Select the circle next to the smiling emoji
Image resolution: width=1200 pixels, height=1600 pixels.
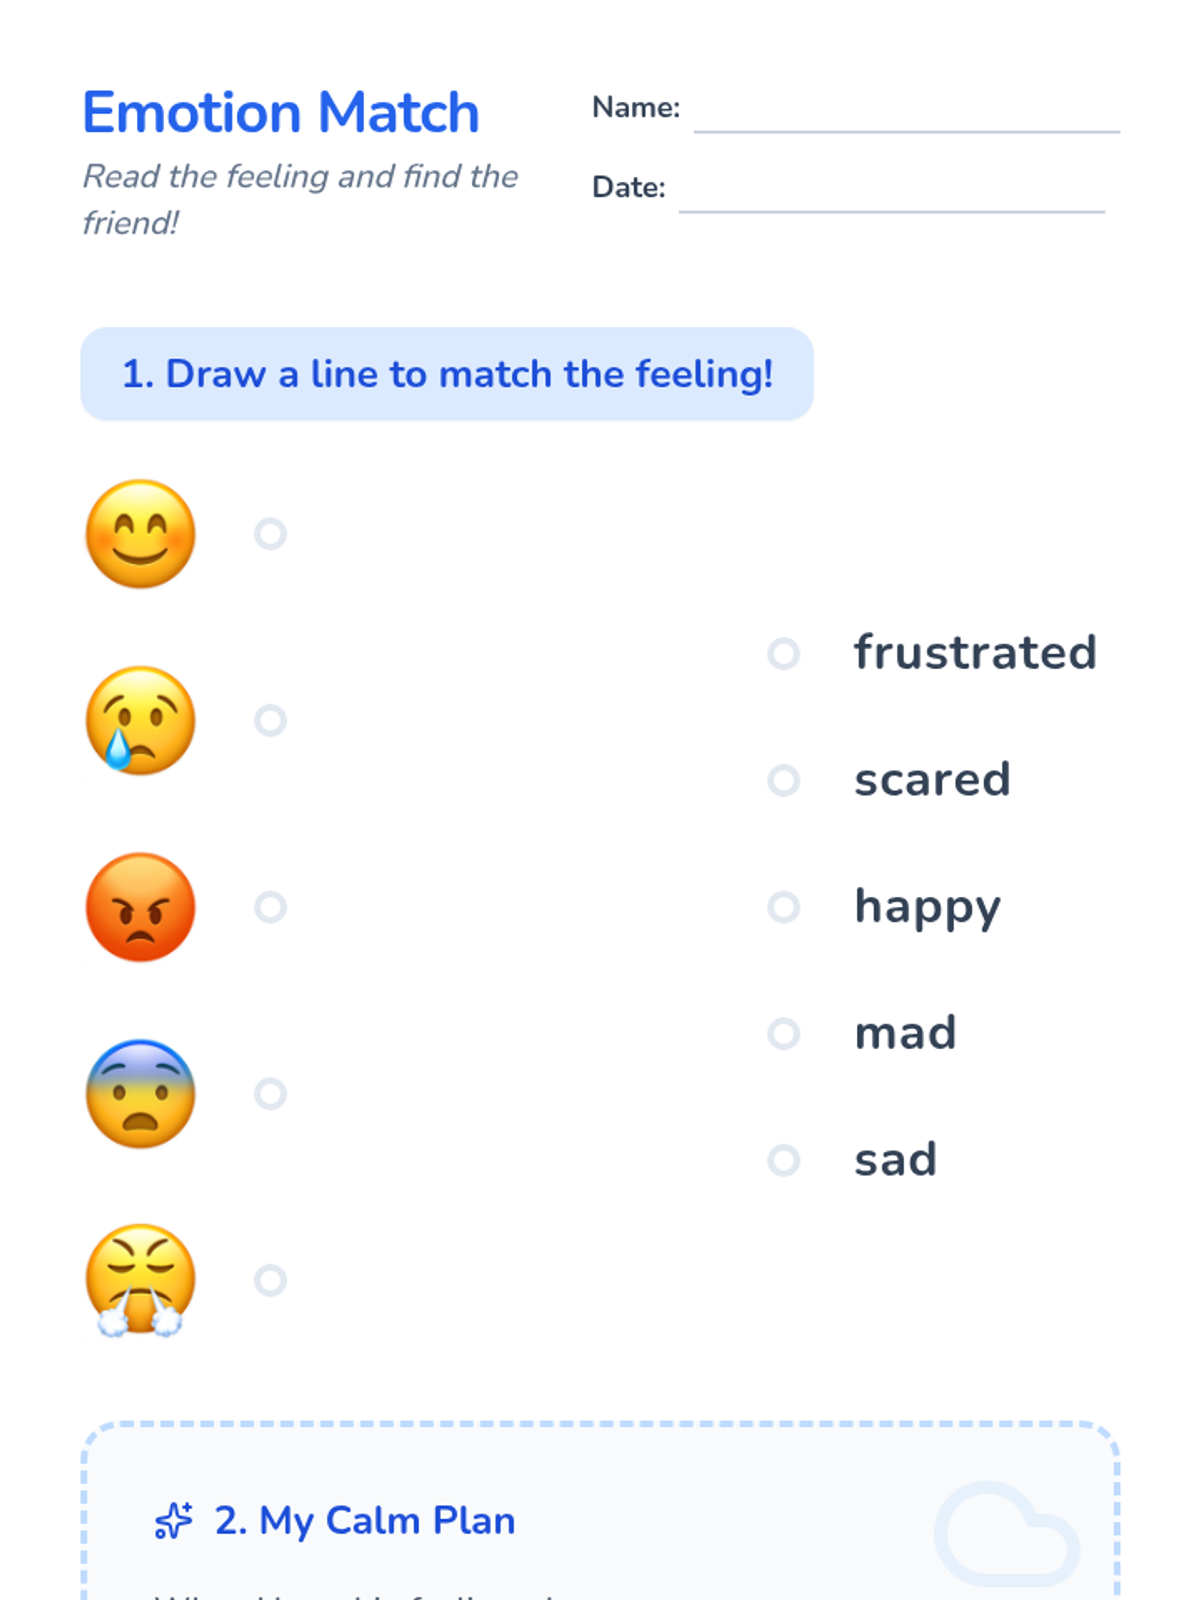[270, 534]
